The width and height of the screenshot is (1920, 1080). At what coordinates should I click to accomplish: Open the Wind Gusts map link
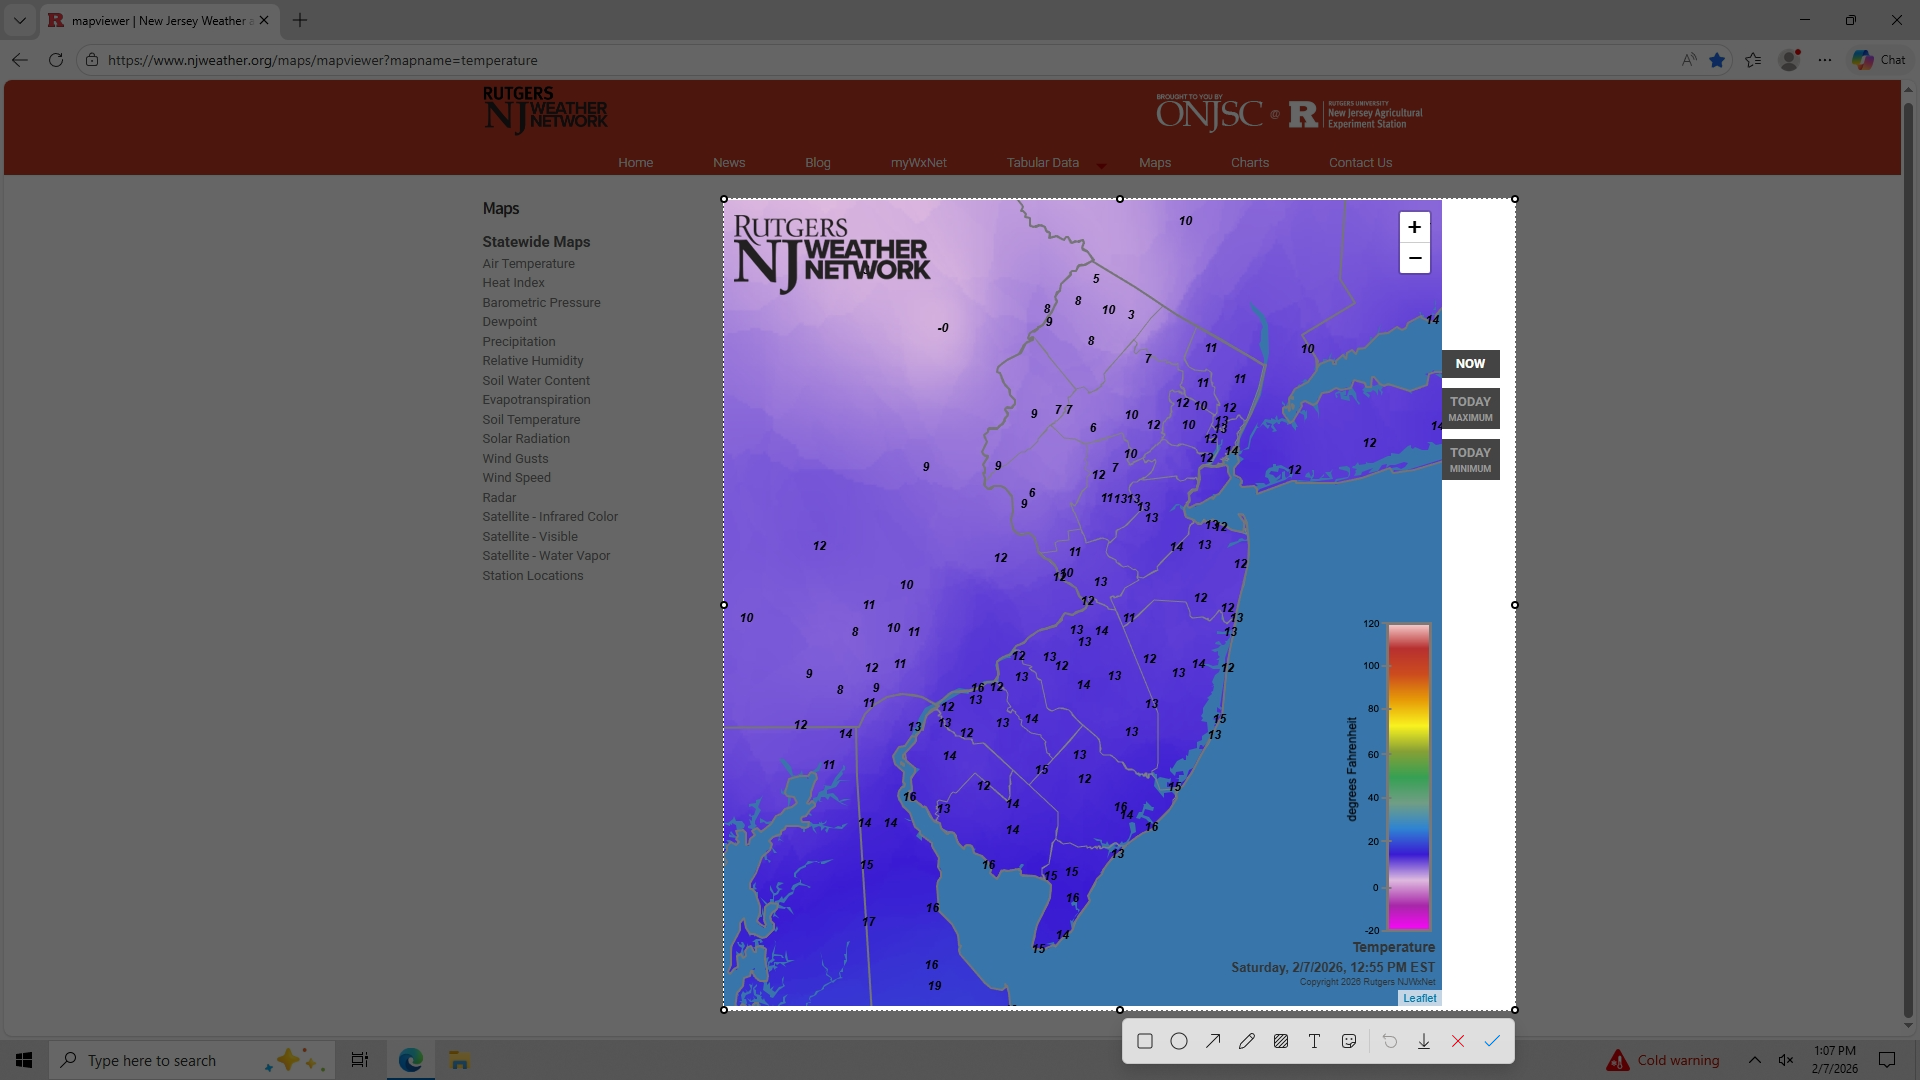(x=515, y=458)
